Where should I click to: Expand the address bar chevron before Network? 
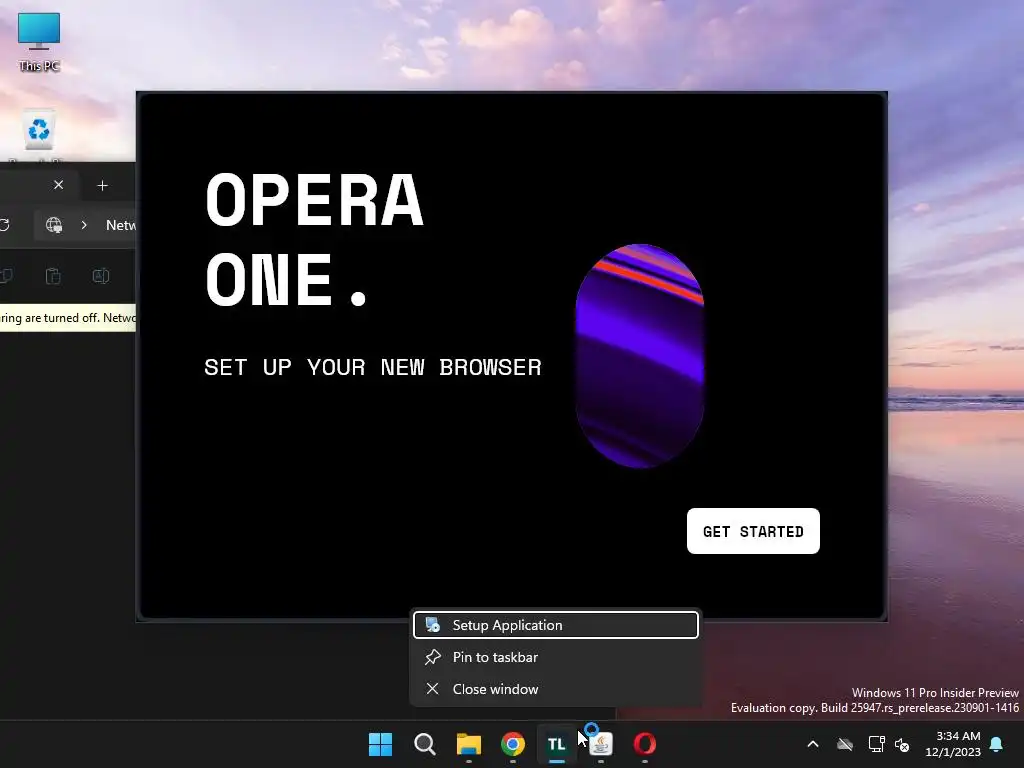pos(84,225)
